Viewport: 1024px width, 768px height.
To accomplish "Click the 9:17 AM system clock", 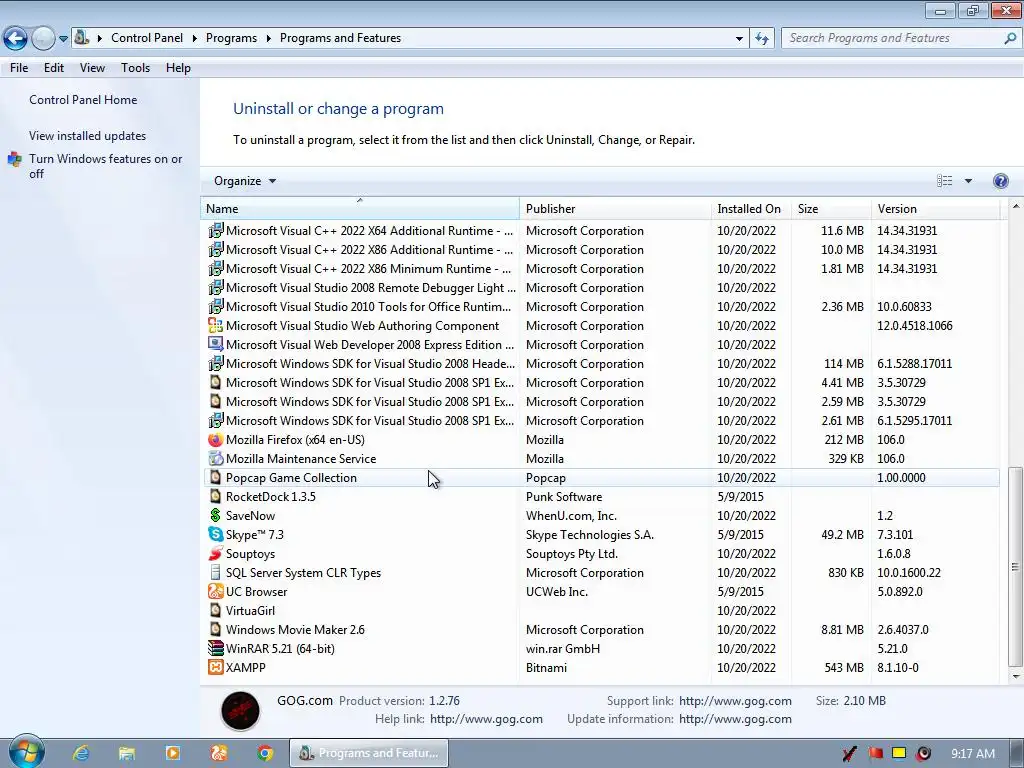I will (972, 754).
